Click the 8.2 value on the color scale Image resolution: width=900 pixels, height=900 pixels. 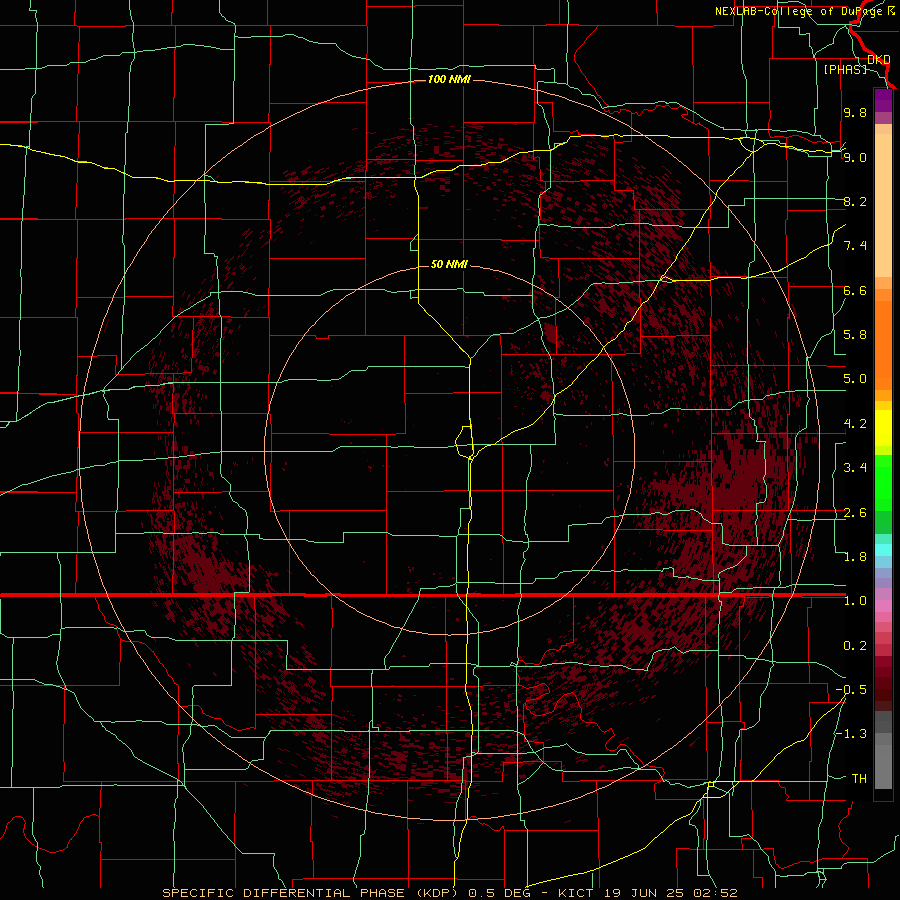pyautogui.click(x=855, y=202)
